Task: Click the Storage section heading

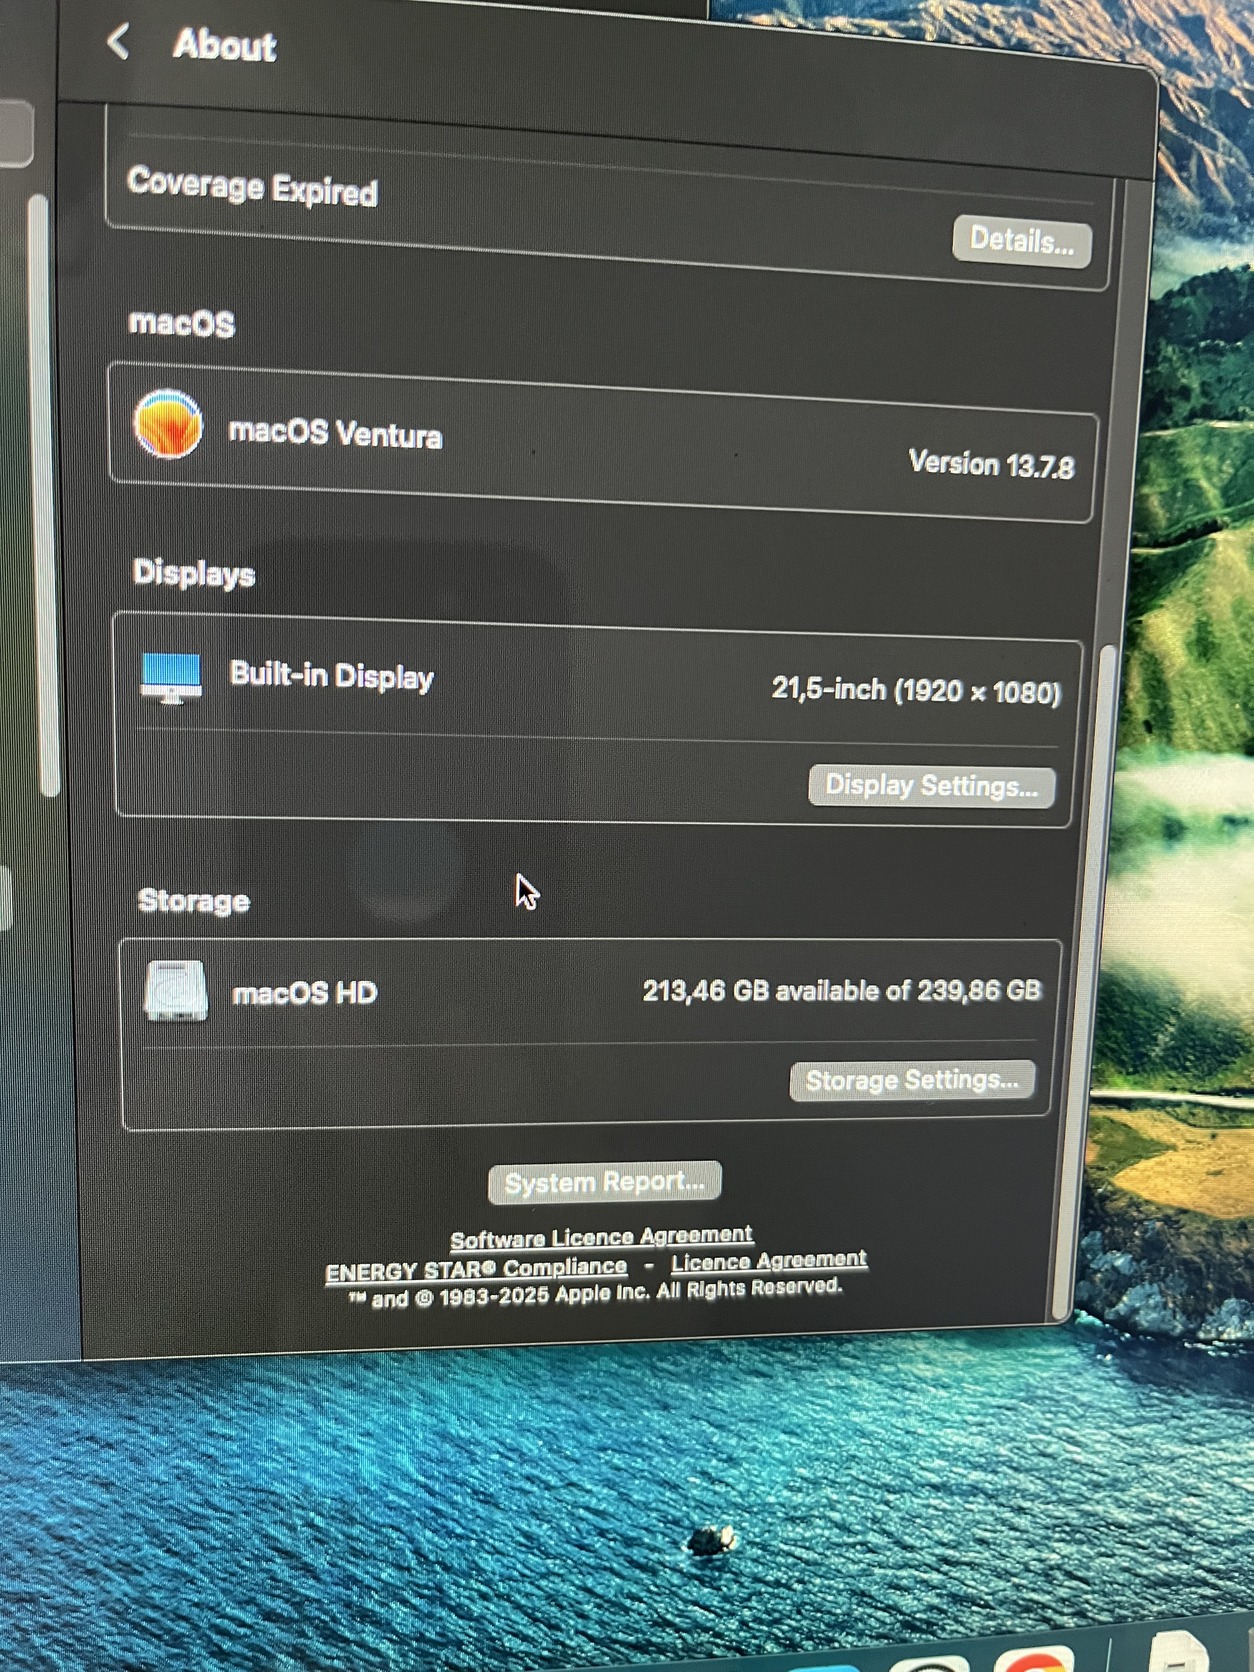Action: tap(194, 900)
